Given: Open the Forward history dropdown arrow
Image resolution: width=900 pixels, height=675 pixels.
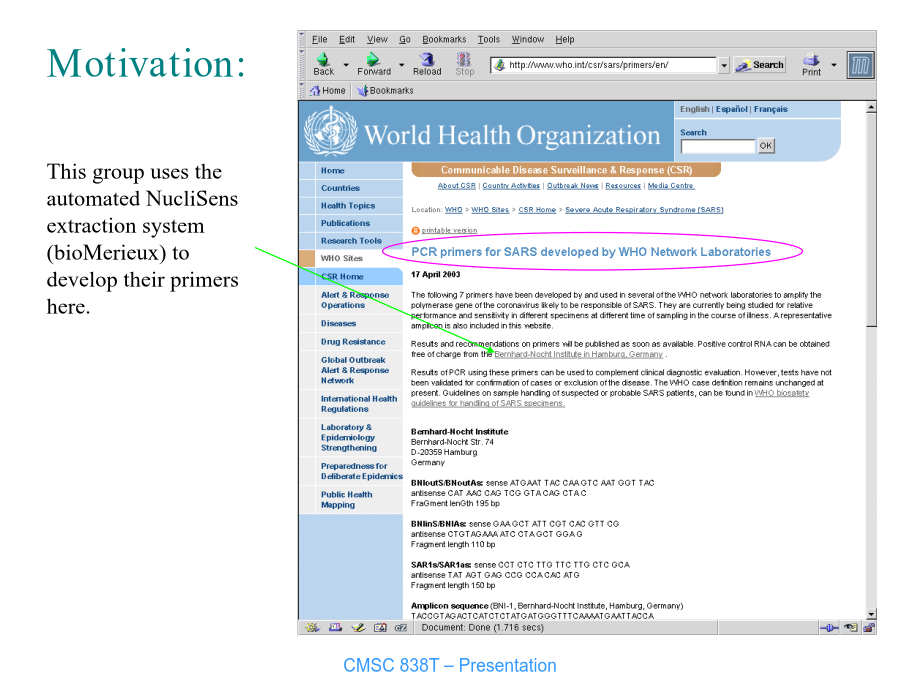Looking at the screenshot, I should click(x=402, y=65).
